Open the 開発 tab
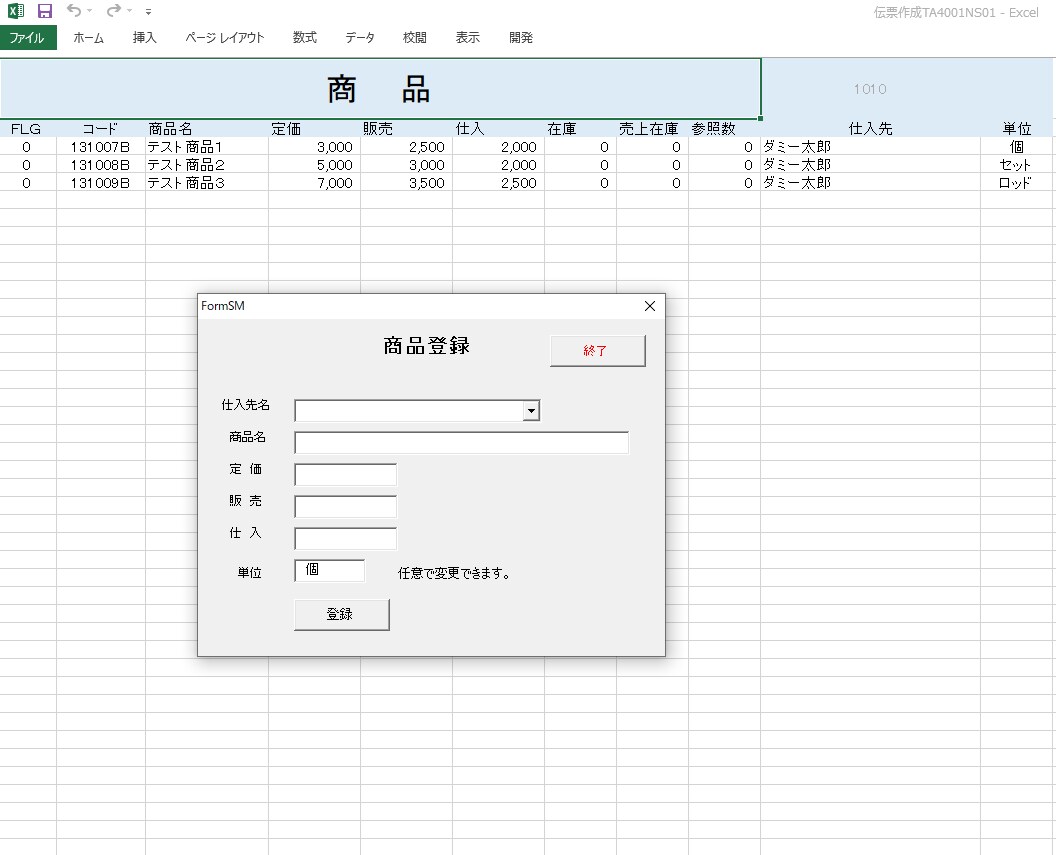Image resolution: width=1056 pixels, height=855 pixels. click(x=521, y=38)
